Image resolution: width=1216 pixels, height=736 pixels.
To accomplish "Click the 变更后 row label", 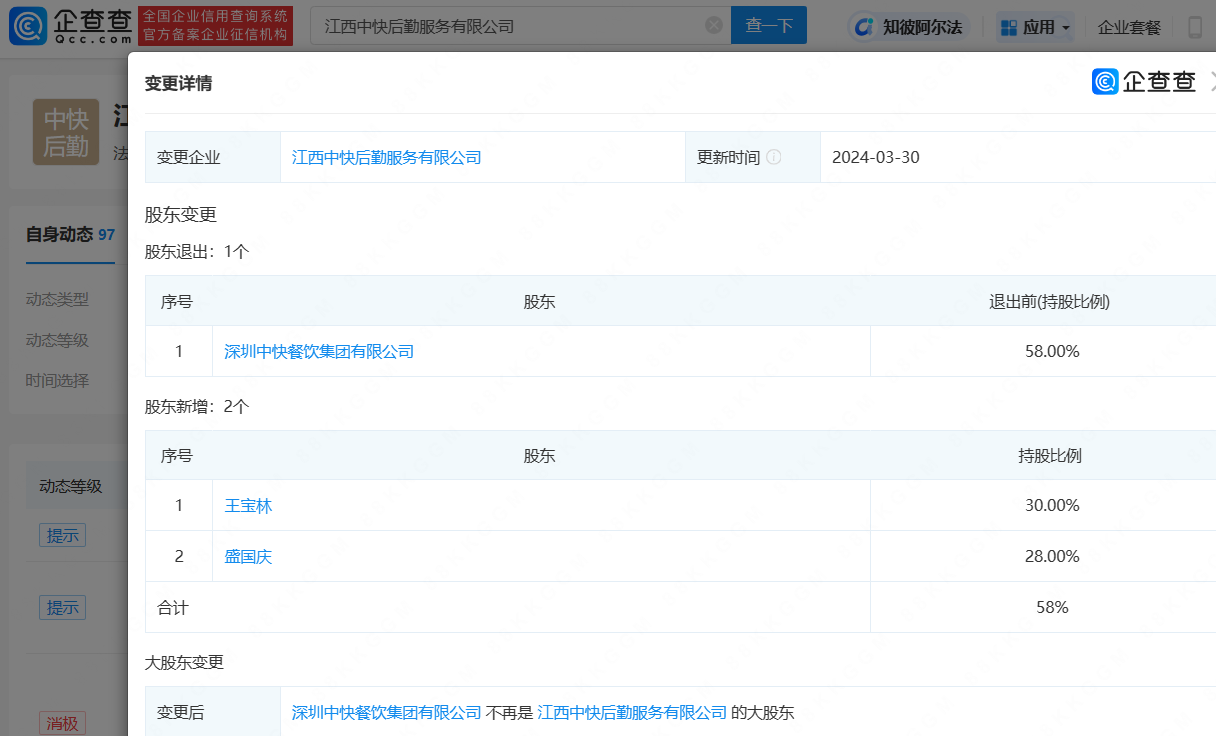I will (x=181, y=712).
